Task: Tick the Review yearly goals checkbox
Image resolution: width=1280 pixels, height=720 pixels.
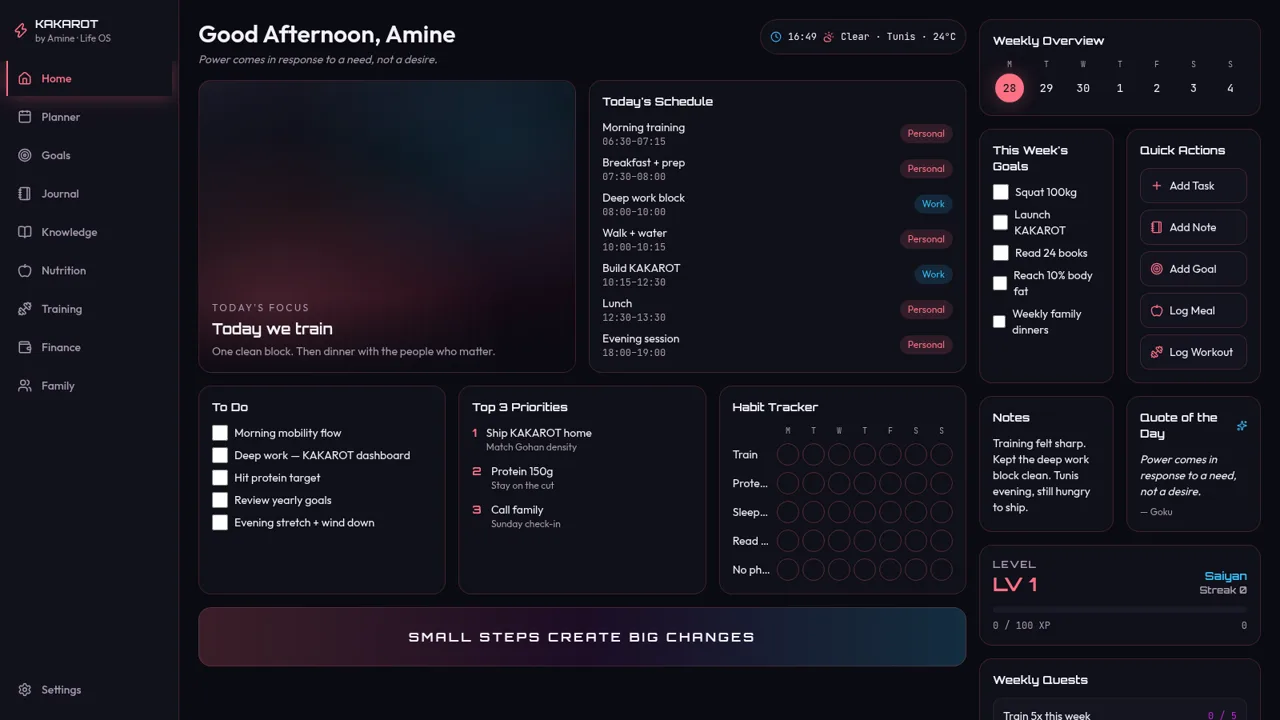Action: click(x=220, y=500)
